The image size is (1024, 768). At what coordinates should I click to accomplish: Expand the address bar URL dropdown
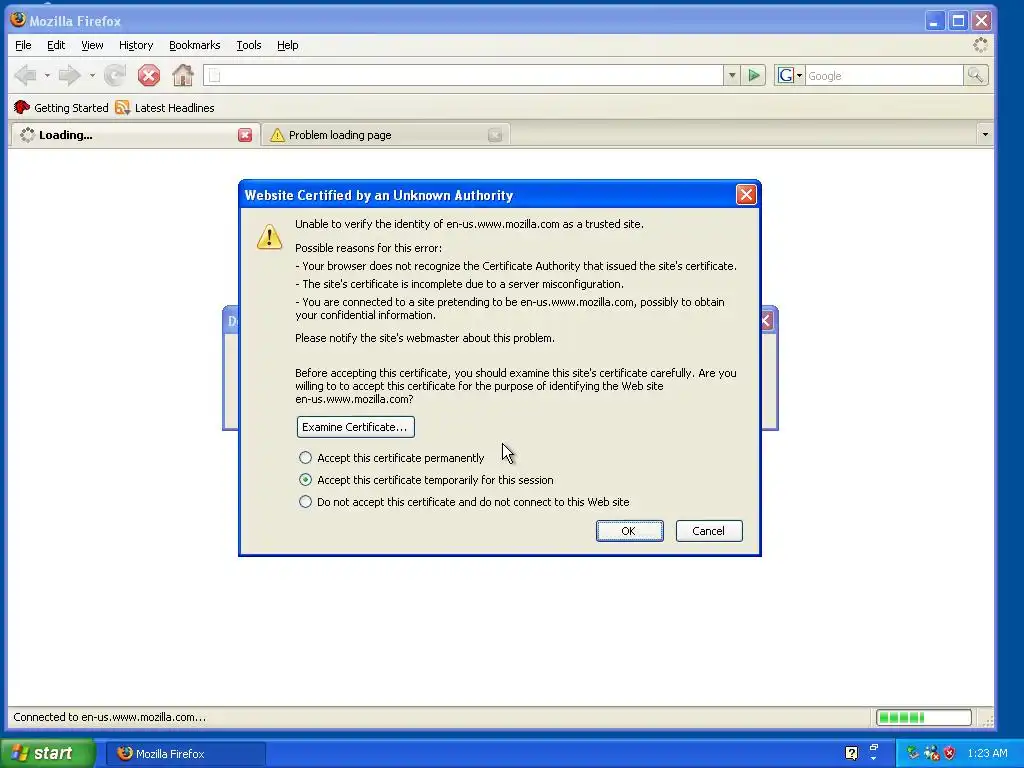click(x=732, y=76)
